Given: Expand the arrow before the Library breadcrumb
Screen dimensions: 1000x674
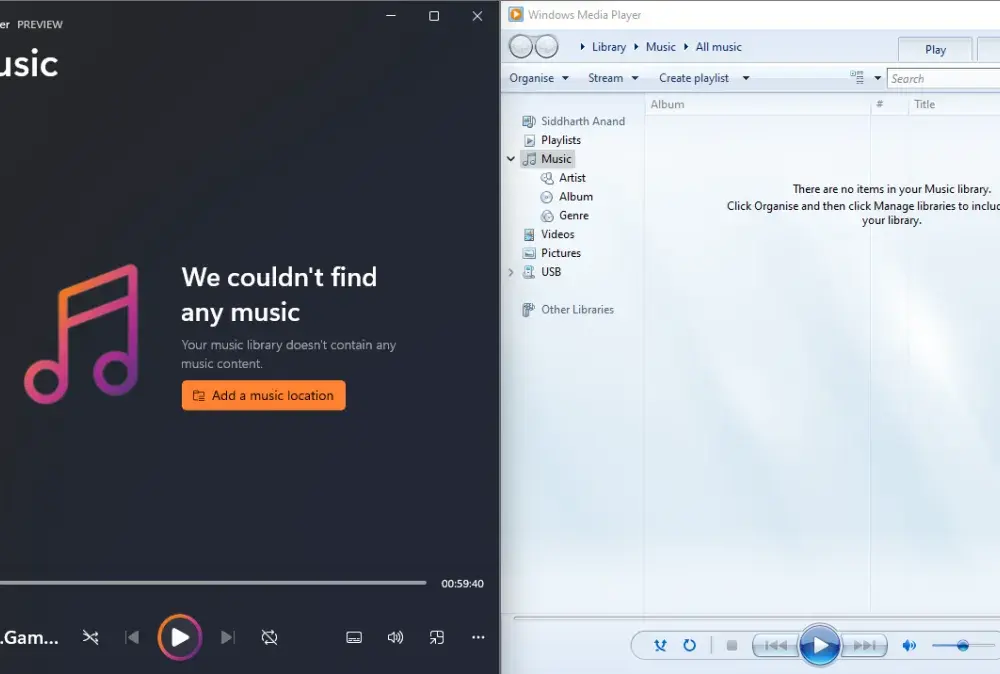Looking at the screenshot, I should pyautogui.click(x=582, y=47).
